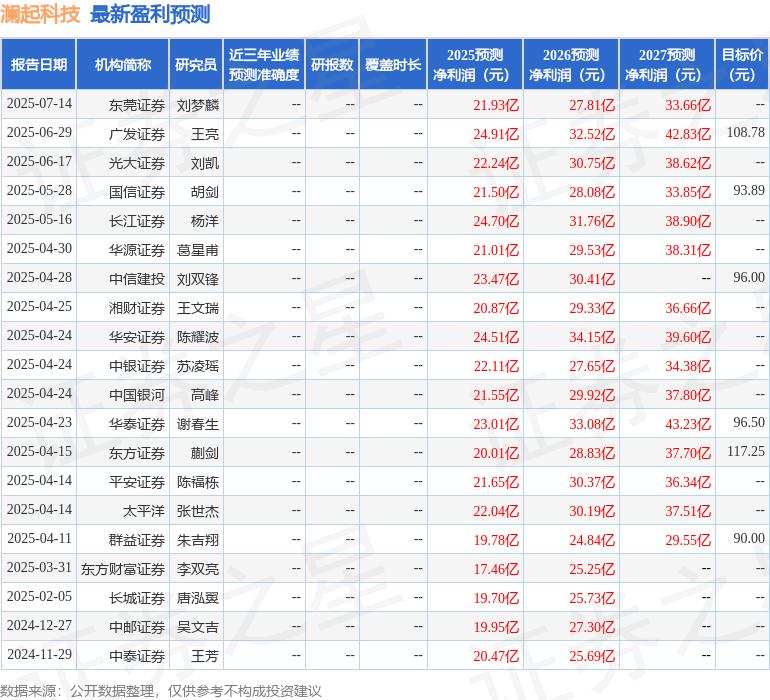Click the 最新盈利预测 heading
The width and height of the screenshot is (770, 700).
click(150, 14)
